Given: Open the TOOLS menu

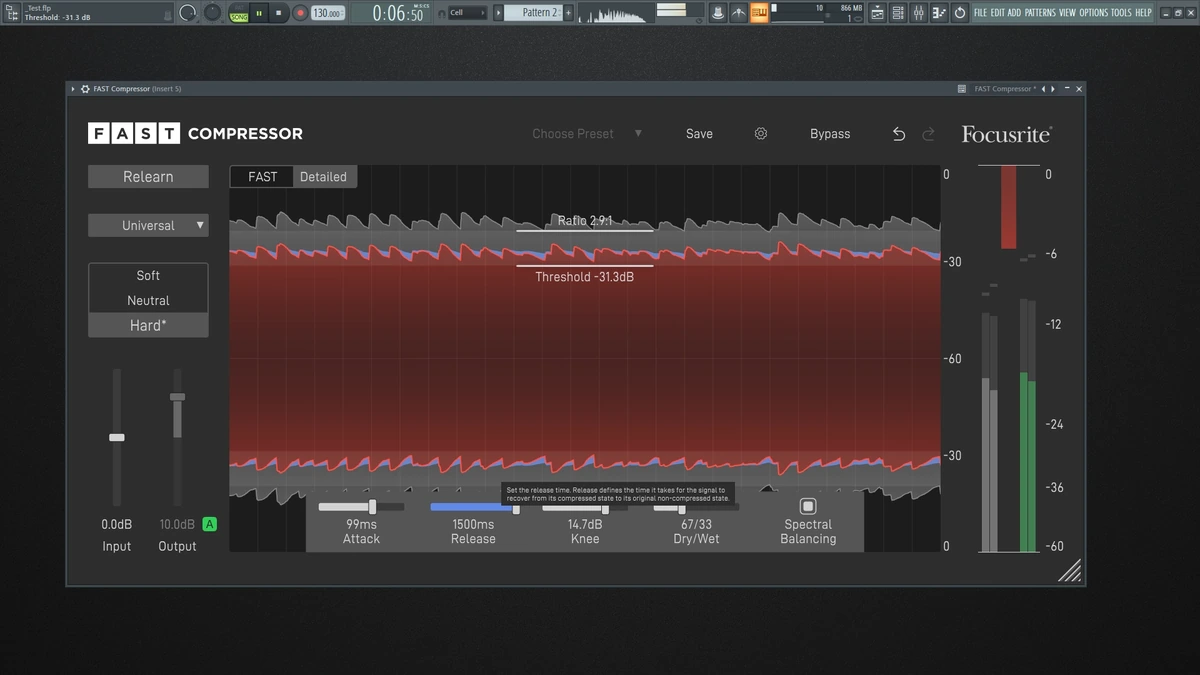Looking at the screenshot, I should pos(1121,13).
